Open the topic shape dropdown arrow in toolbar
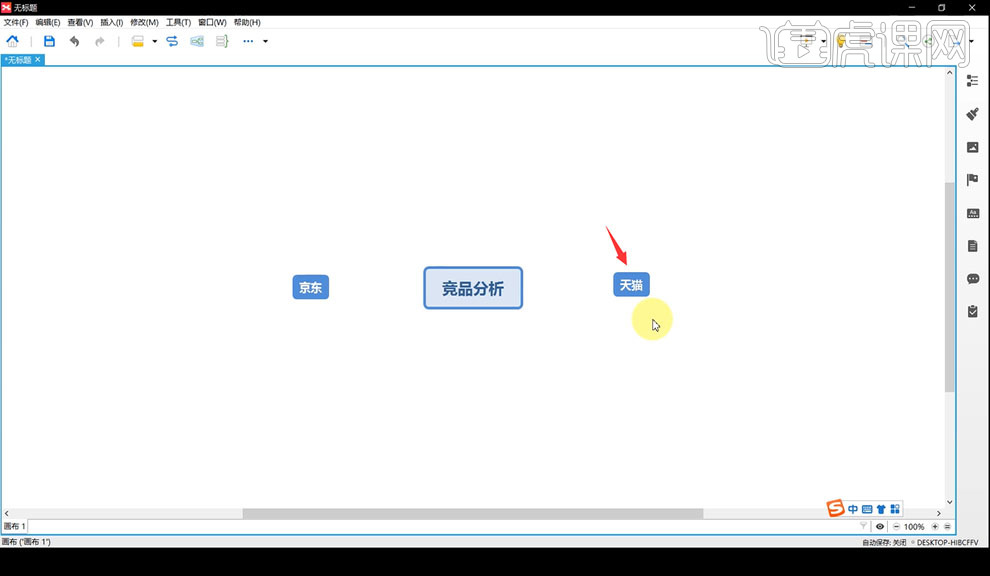 [153, 42]
